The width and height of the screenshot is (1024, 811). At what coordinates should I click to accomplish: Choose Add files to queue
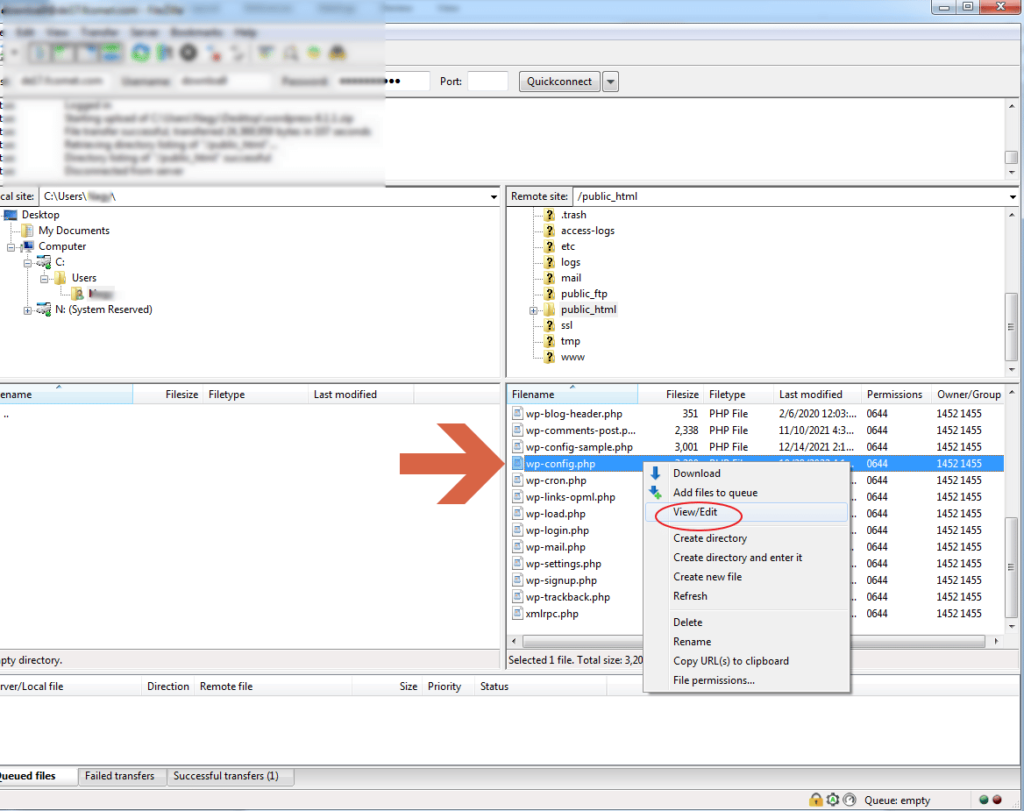[747, 493]
